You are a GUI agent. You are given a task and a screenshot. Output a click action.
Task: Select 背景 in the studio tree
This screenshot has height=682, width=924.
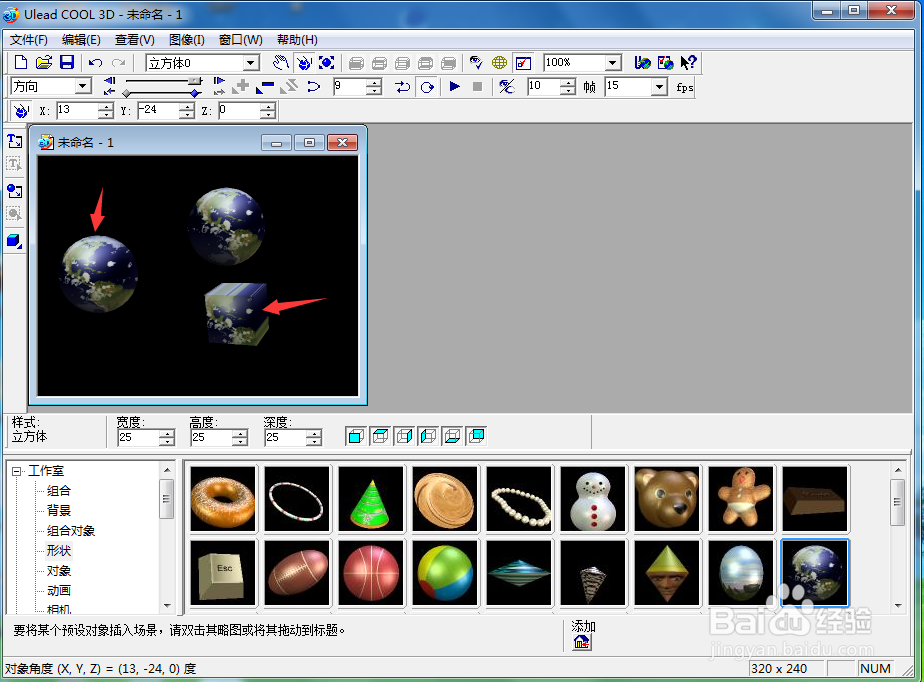click(59, 510)
